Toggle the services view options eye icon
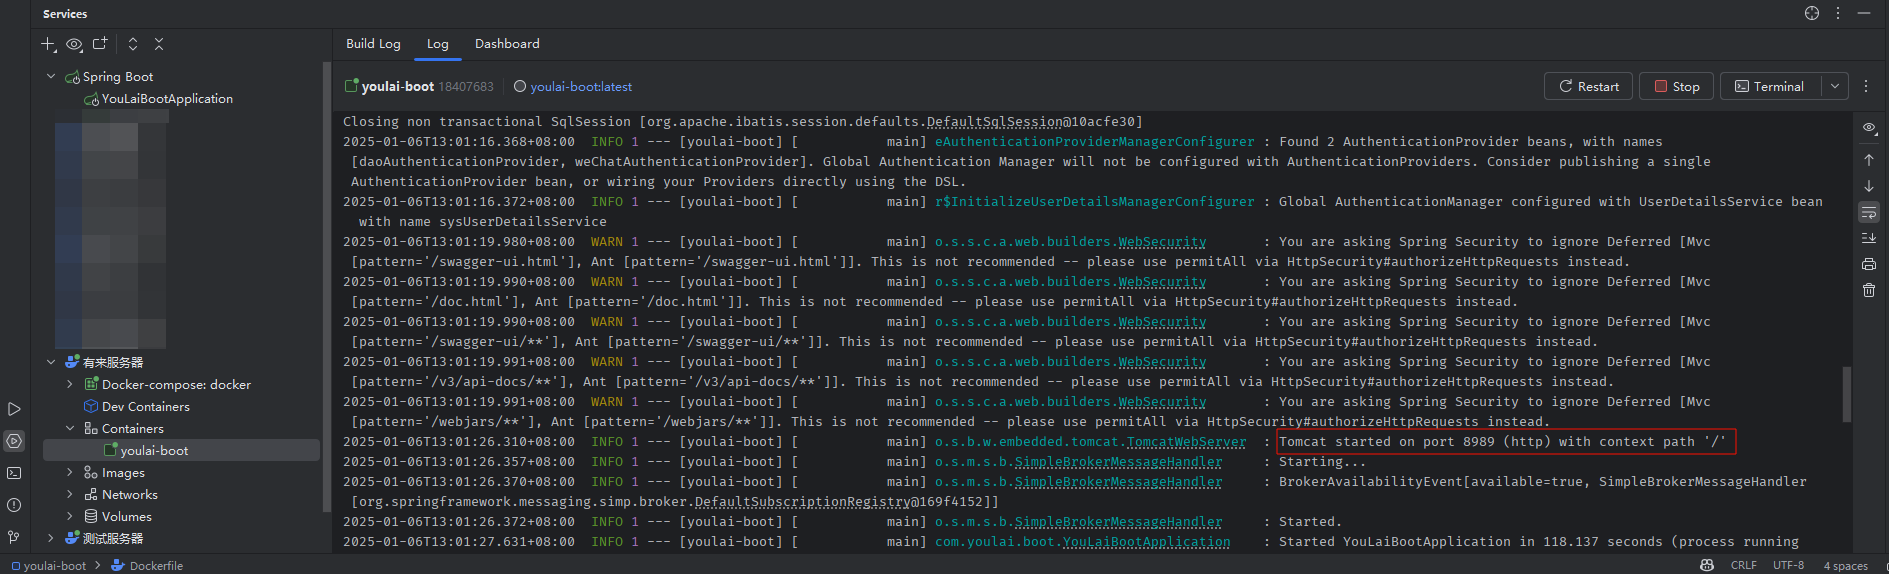1889x574 pixels. point(74,44)
